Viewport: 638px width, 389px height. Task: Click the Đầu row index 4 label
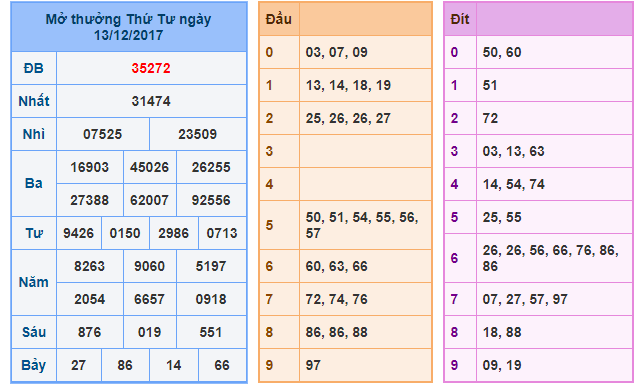269,184
